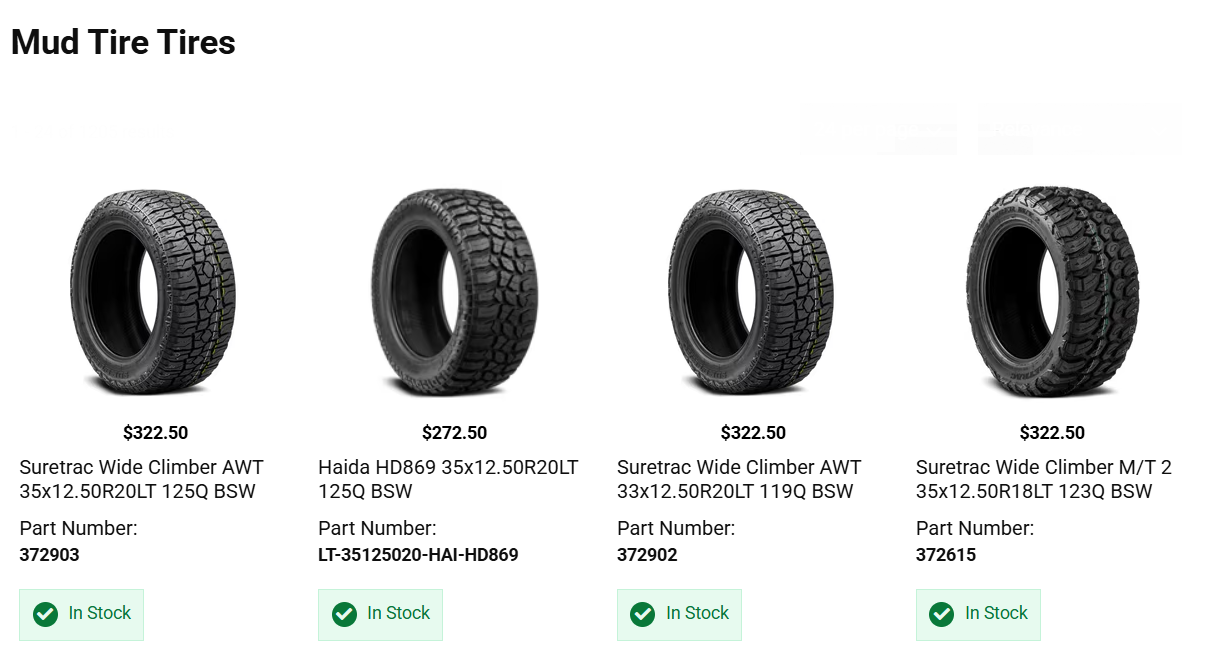1227x660 pixels.
Task: Open the Suretrac Wide Climber AWT 35x12.50R20LT tire image
Action: 154,291
